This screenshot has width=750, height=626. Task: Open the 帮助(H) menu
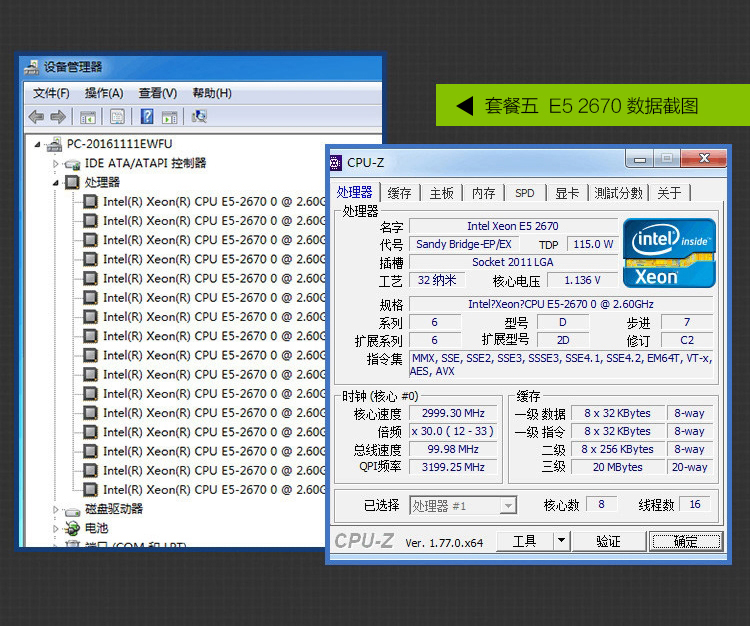(212, 93)
